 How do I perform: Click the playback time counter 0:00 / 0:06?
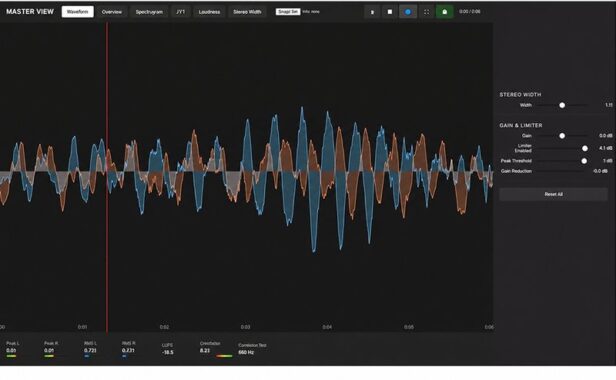coord(470,12)
